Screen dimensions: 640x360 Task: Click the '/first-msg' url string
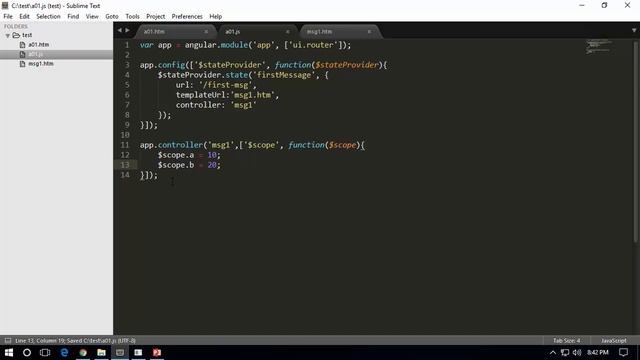click(x=226, y=85)
